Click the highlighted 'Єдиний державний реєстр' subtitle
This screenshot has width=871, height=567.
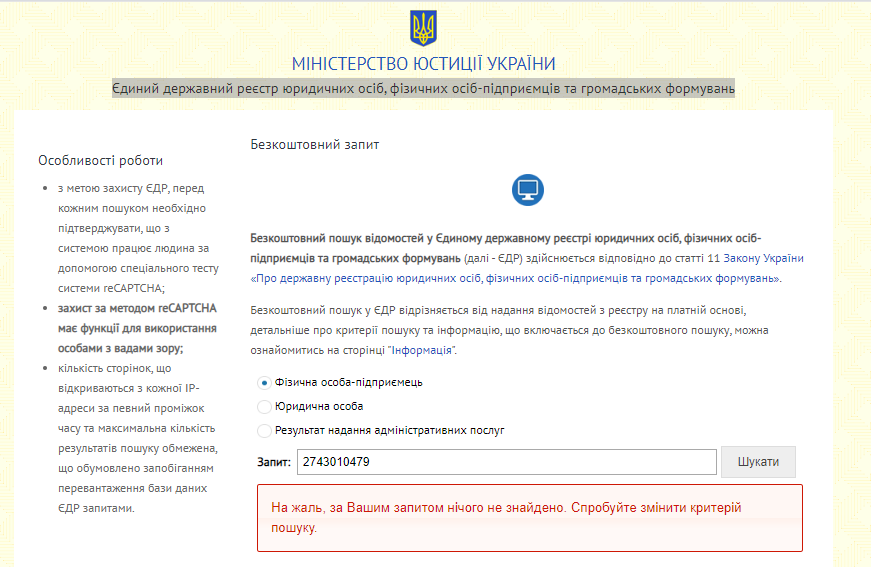424,89
